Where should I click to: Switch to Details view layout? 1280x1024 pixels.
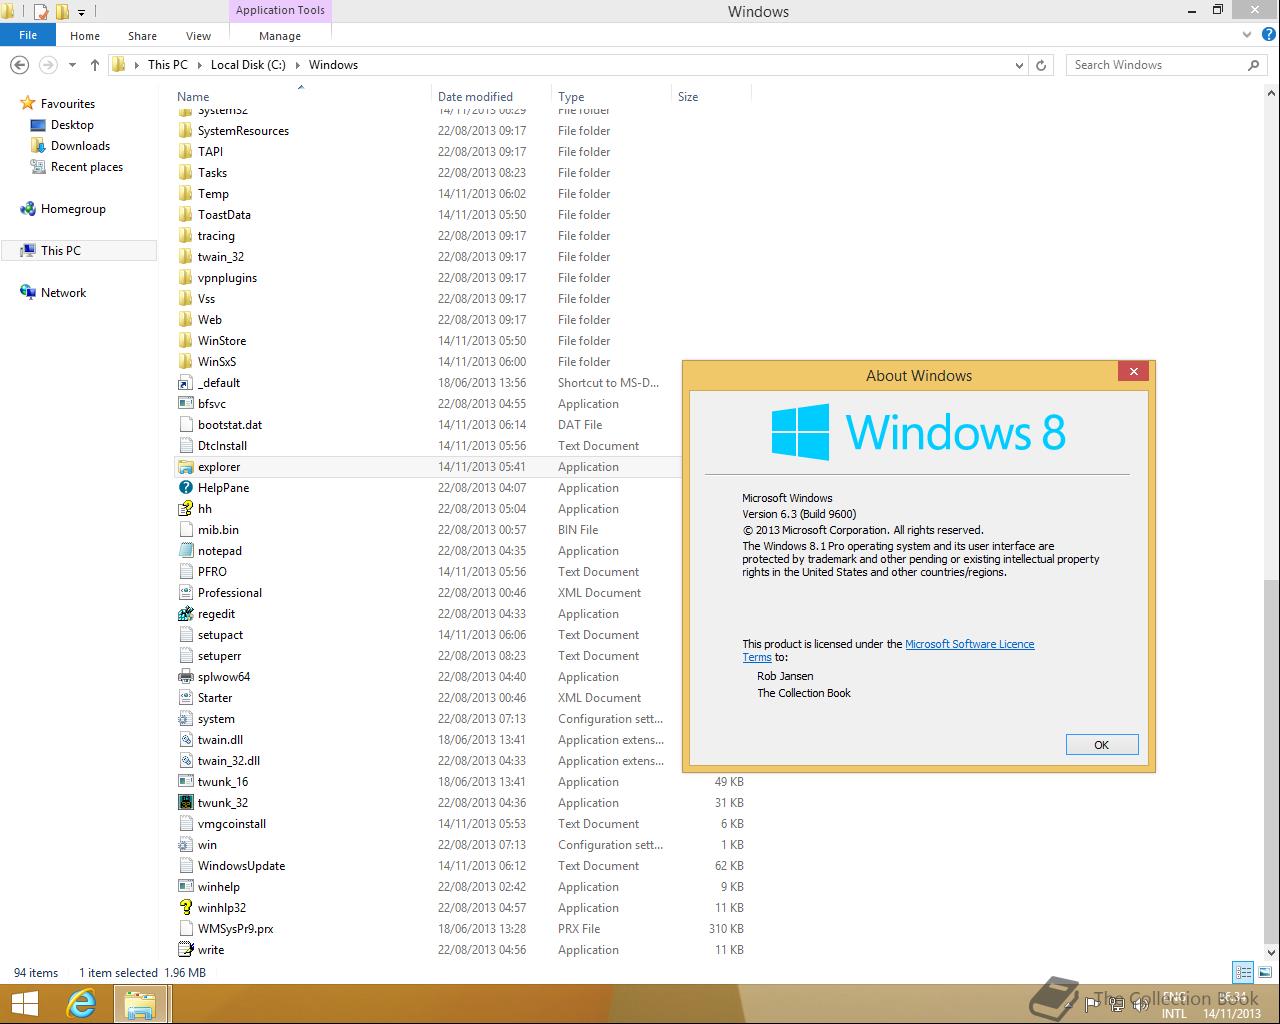pos(1243,972)
